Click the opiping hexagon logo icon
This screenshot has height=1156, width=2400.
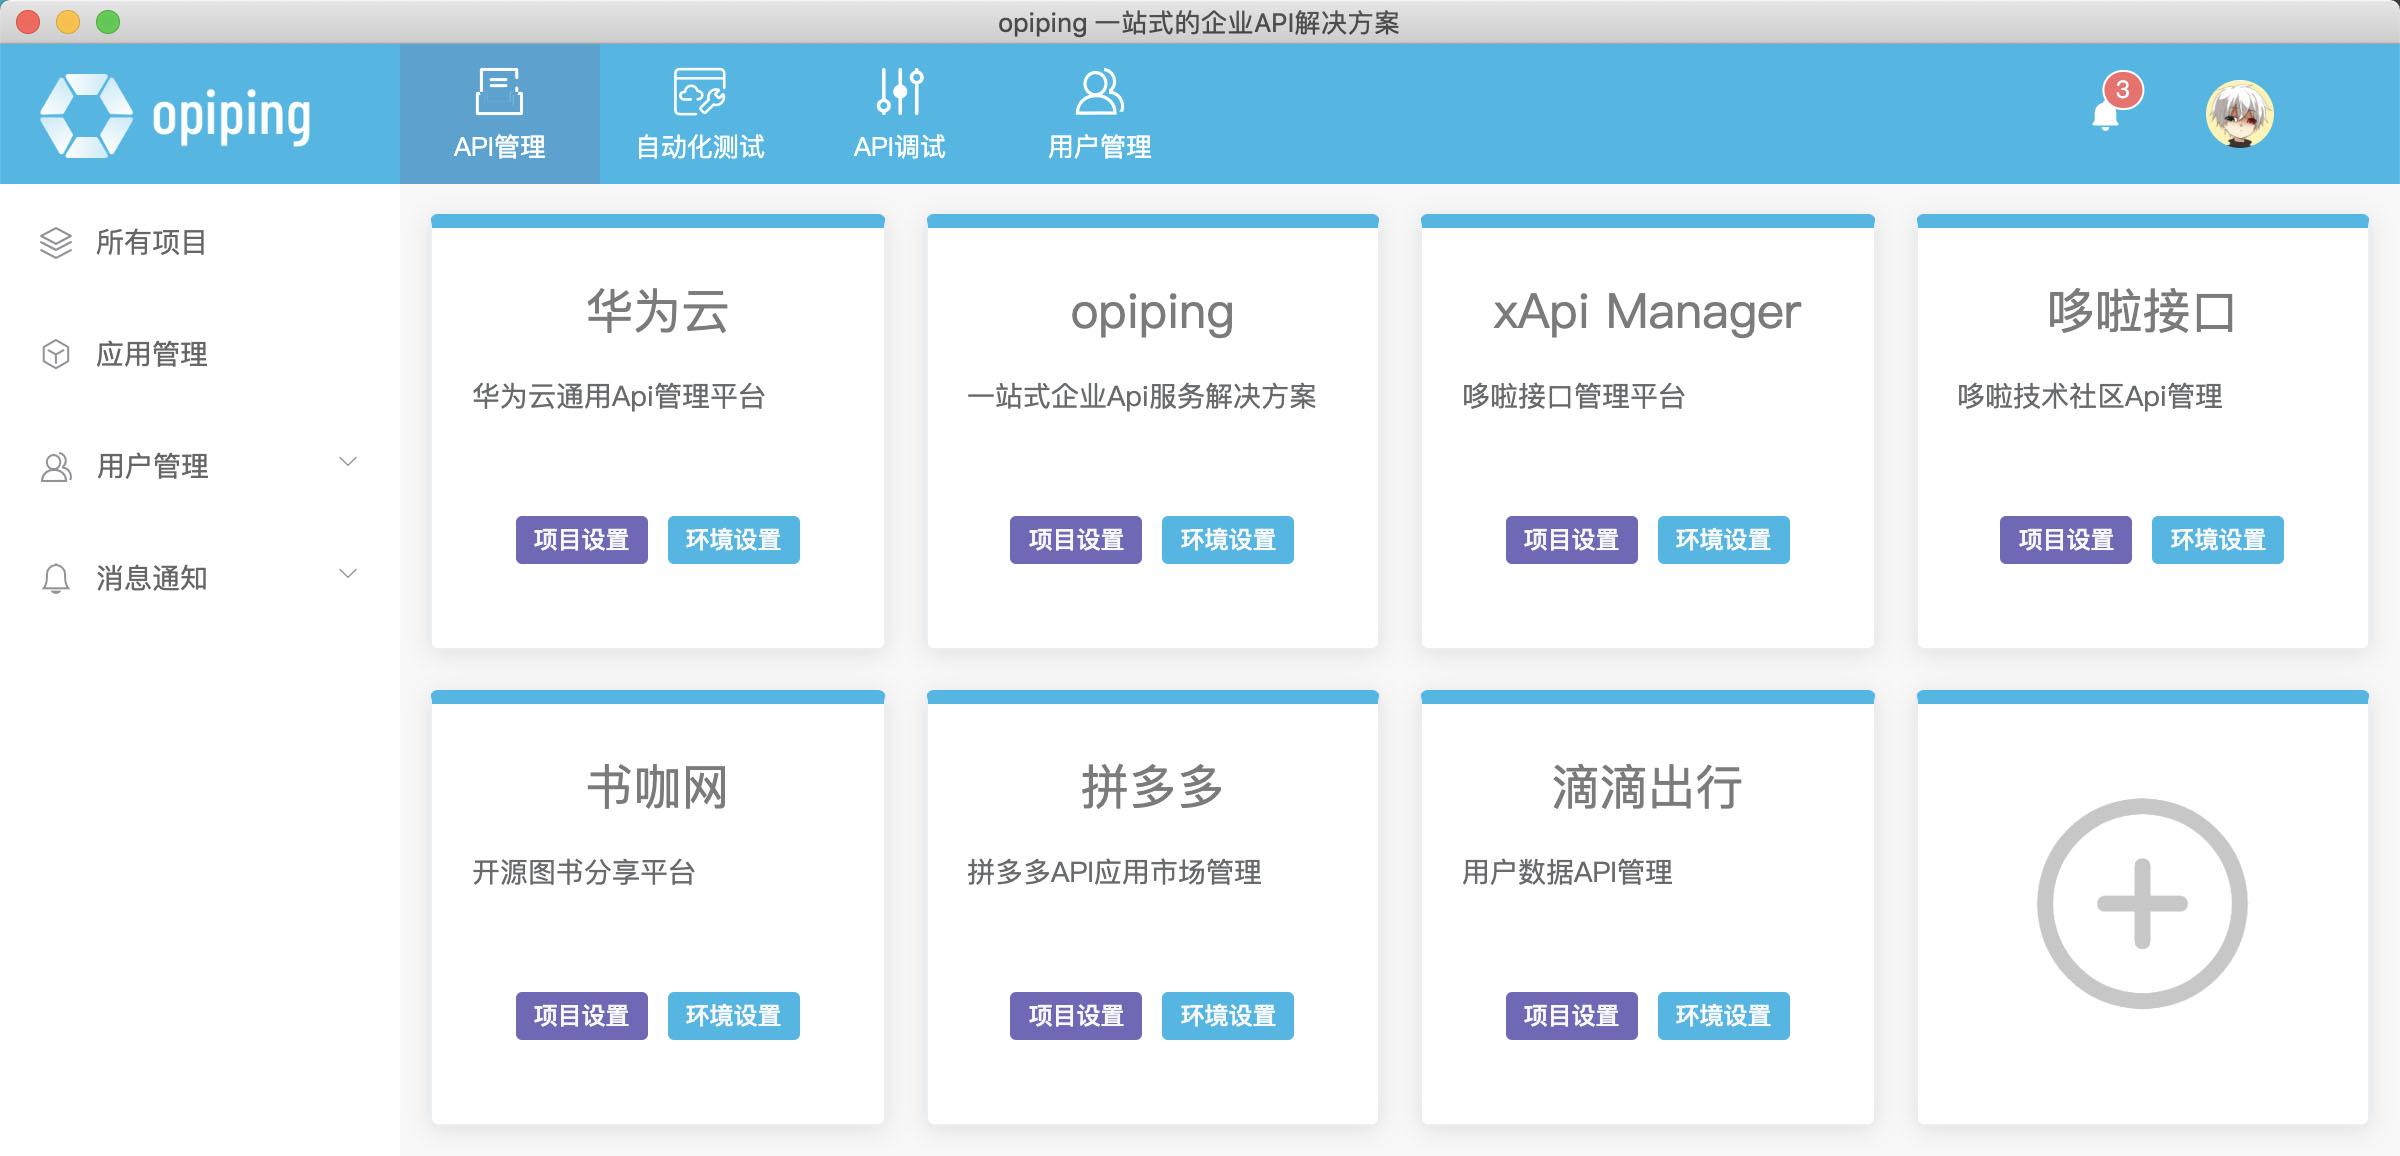coord(86,116)
